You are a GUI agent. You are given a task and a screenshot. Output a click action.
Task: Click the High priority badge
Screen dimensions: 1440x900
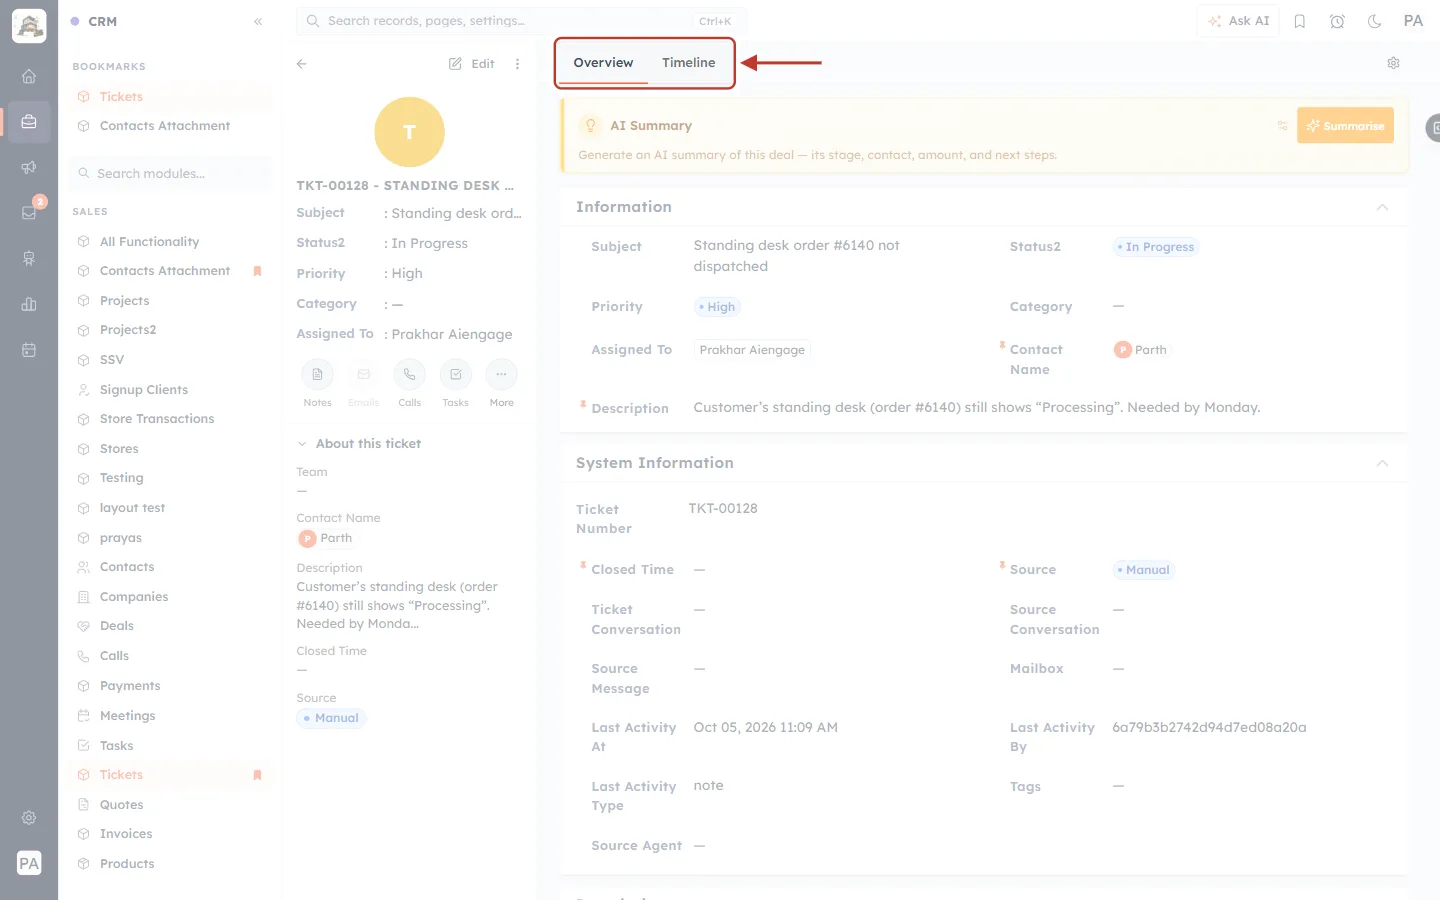click(717, 307)
